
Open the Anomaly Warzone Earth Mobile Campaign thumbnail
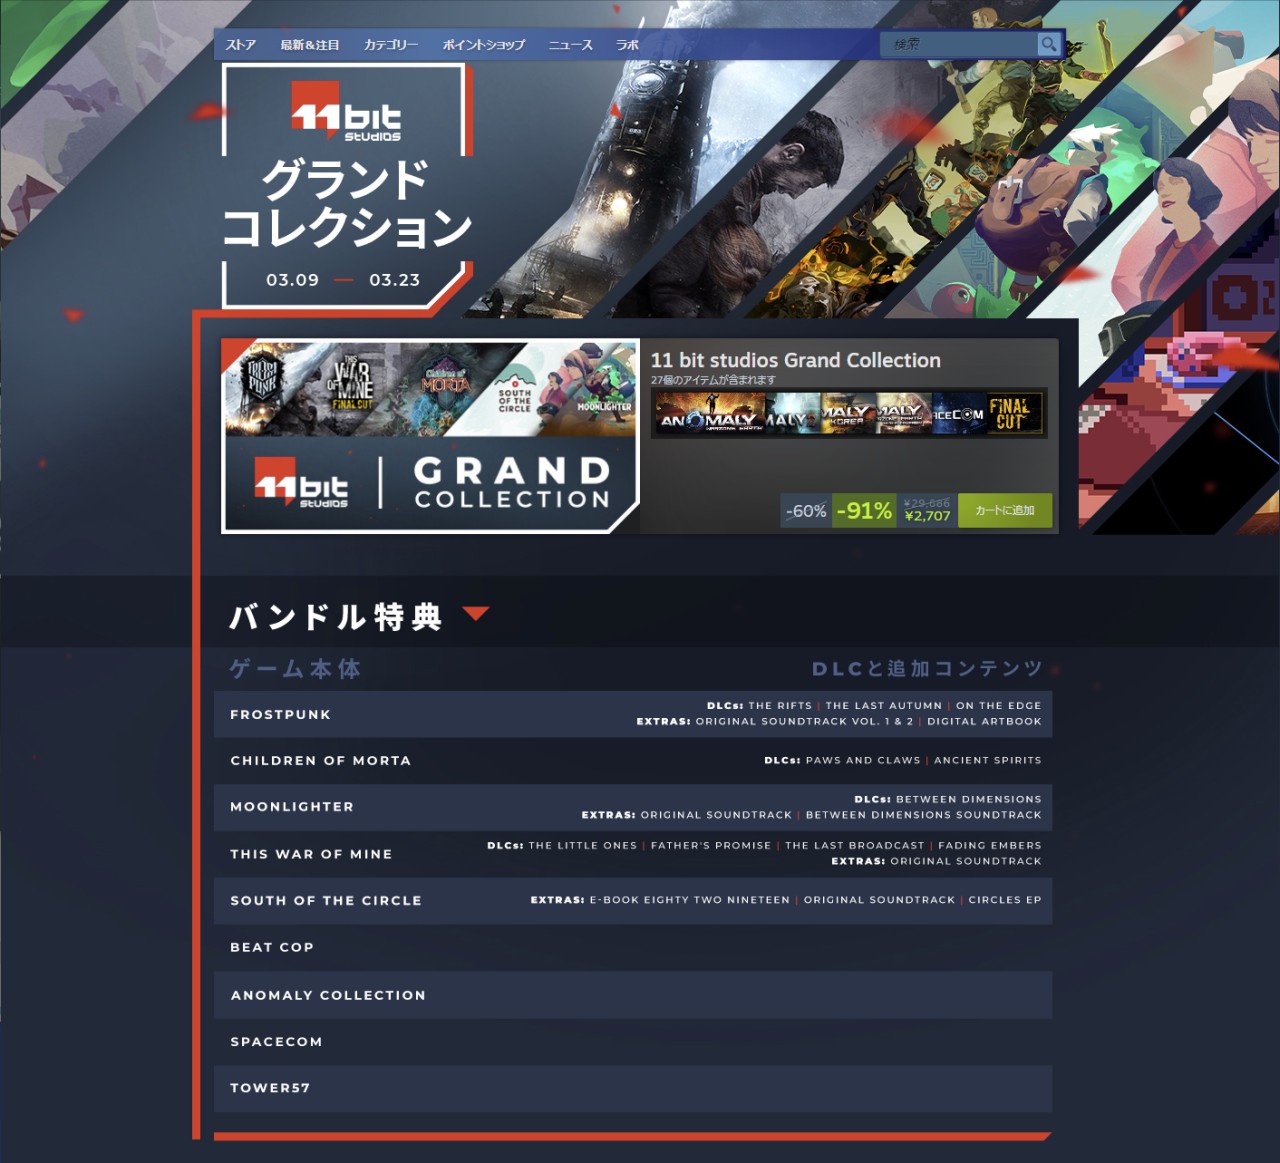(904, 413)
